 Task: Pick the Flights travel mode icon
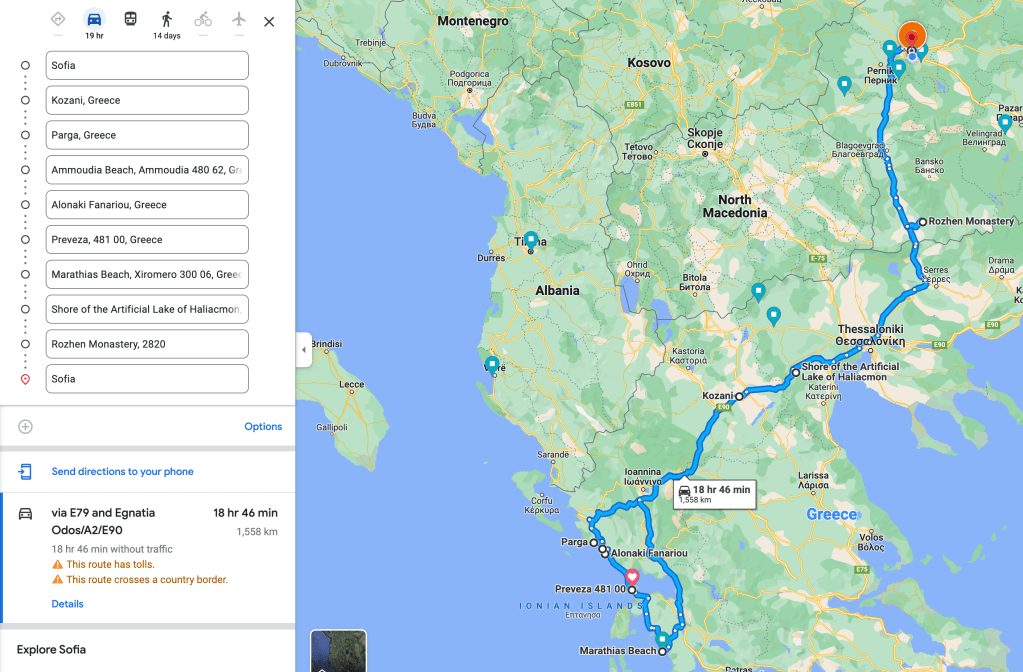(239, 19)
